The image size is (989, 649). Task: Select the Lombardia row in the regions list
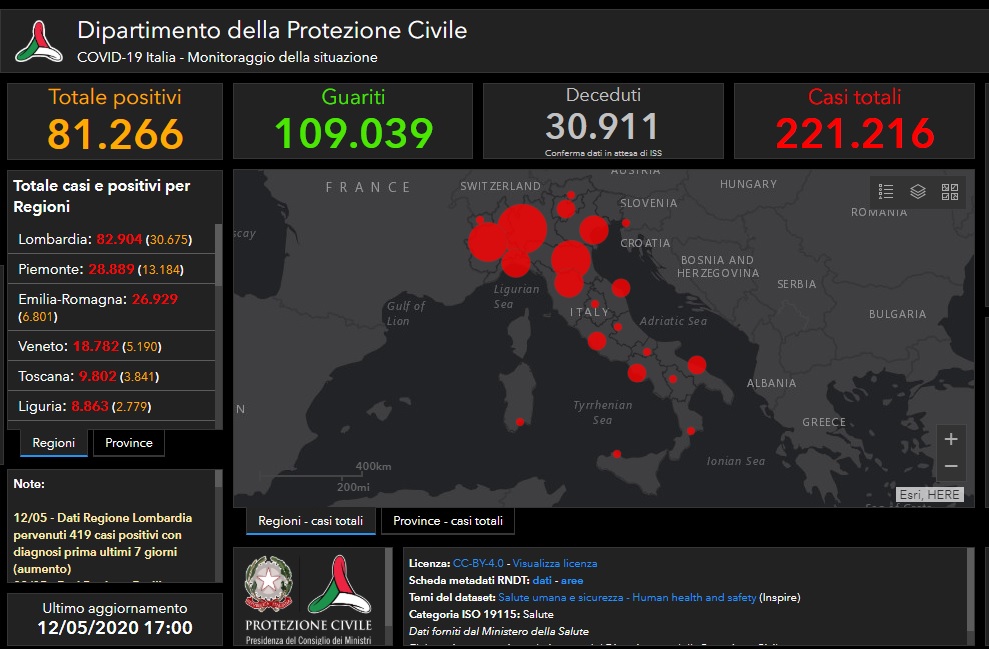[x=111, y=239]
